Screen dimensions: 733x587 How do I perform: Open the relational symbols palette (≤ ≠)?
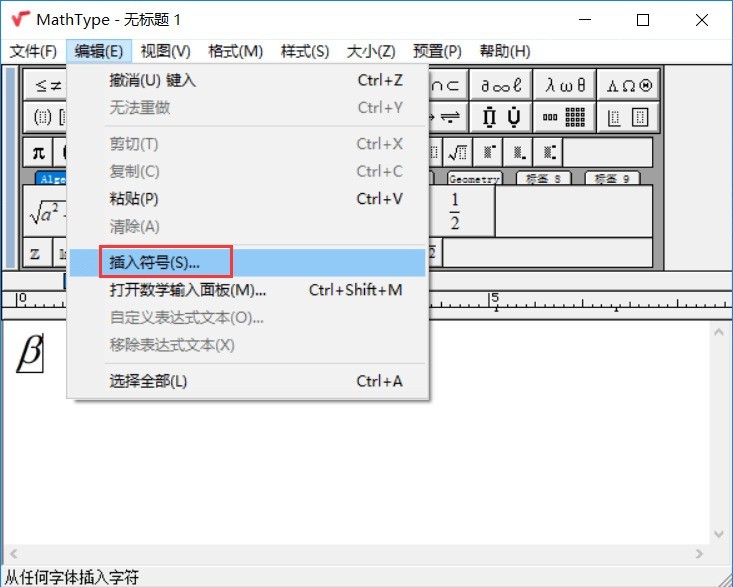tap(45, 85)
